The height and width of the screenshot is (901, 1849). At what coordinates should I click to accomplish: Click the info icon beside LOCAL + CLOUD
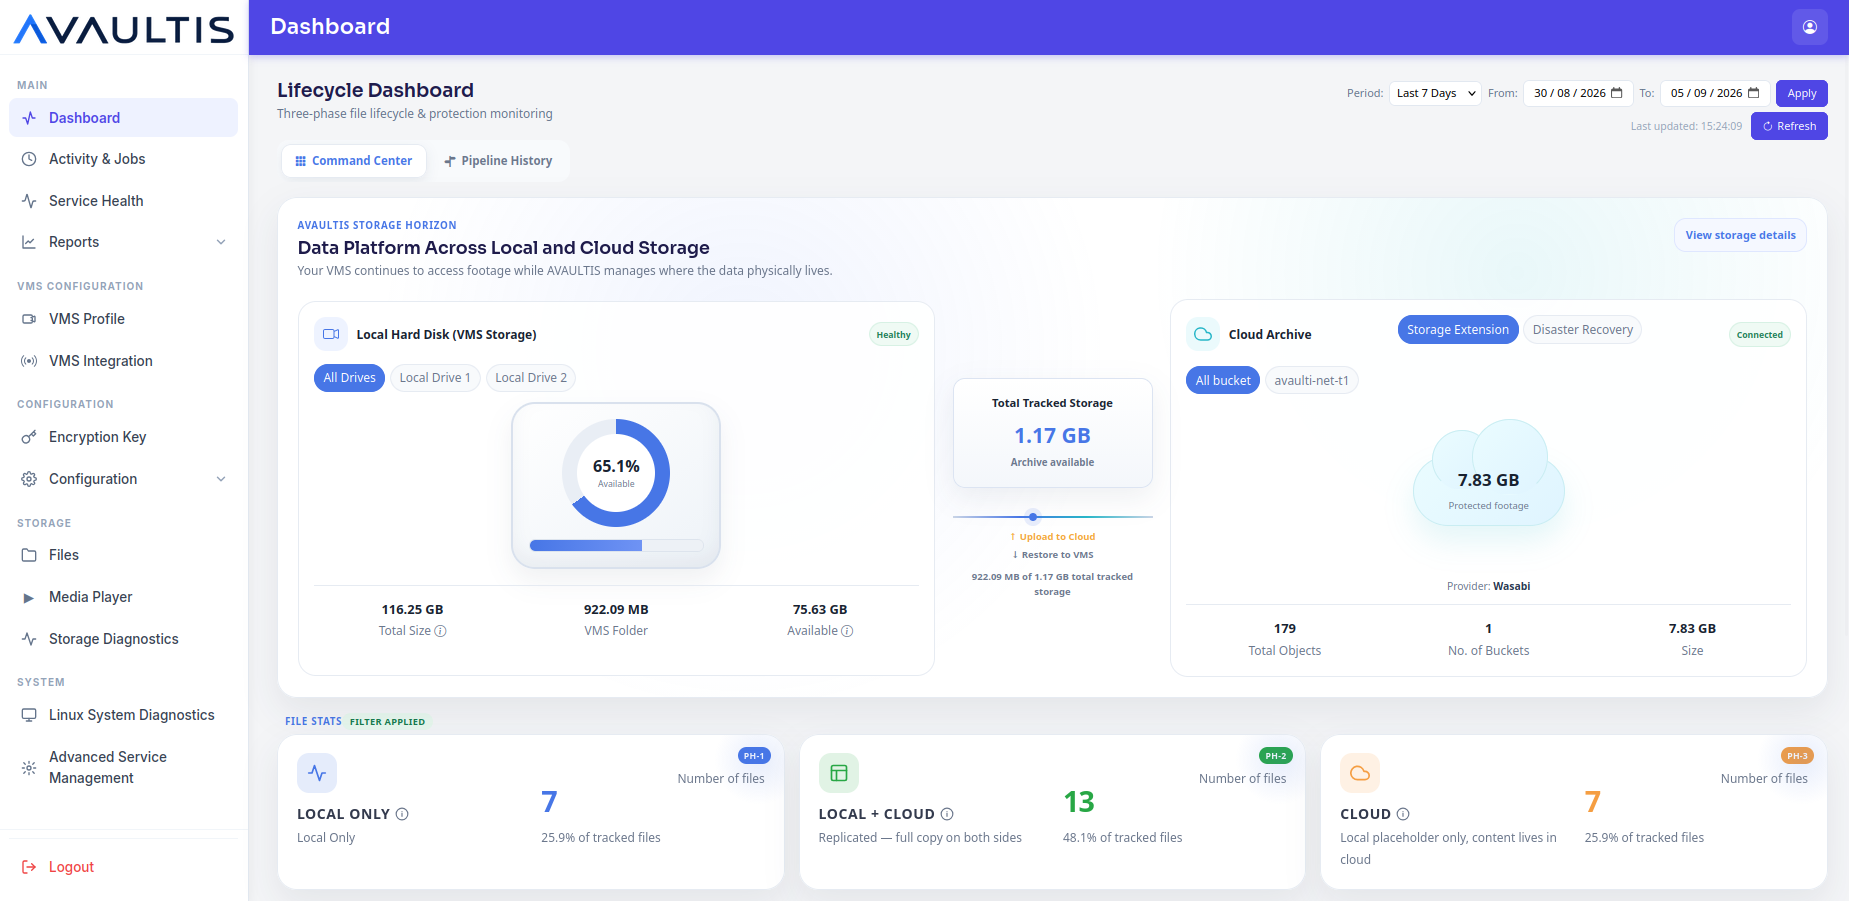tap(947, 814)
